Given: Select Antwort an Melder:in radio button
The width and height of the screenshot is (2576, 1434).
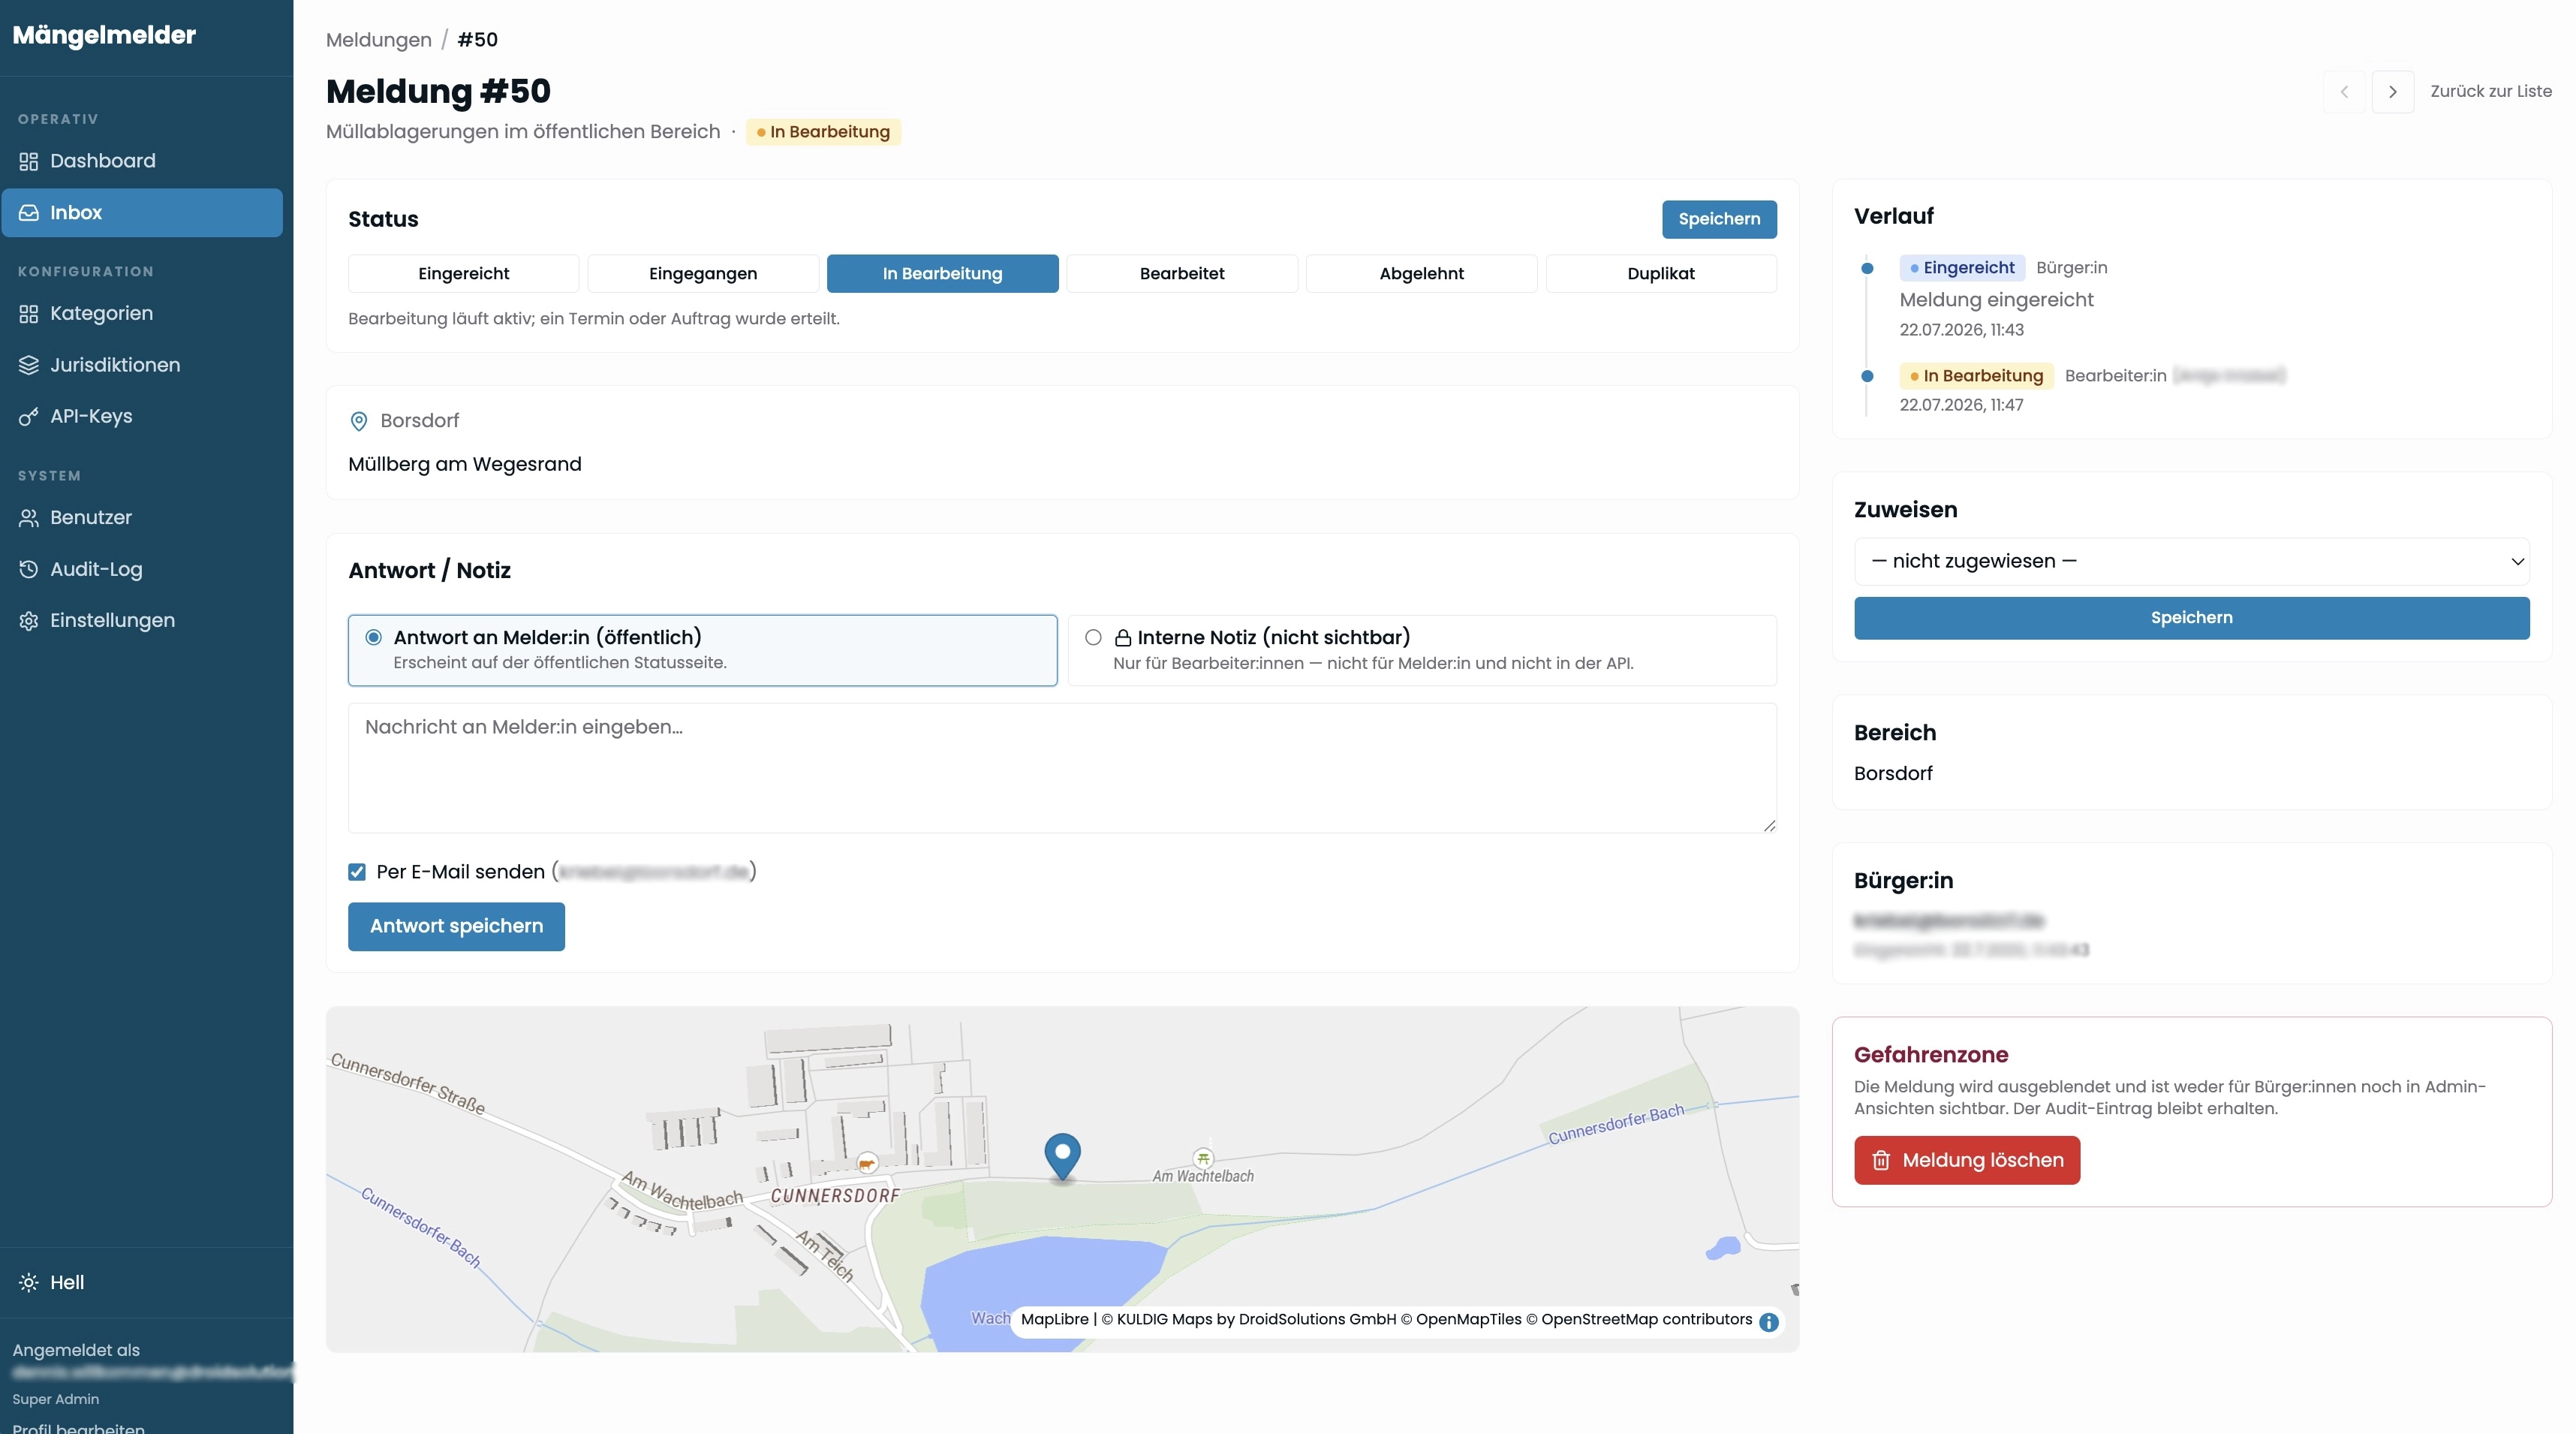Looking at the screenshot, I should pyautogui.click(x=374, y=637).
